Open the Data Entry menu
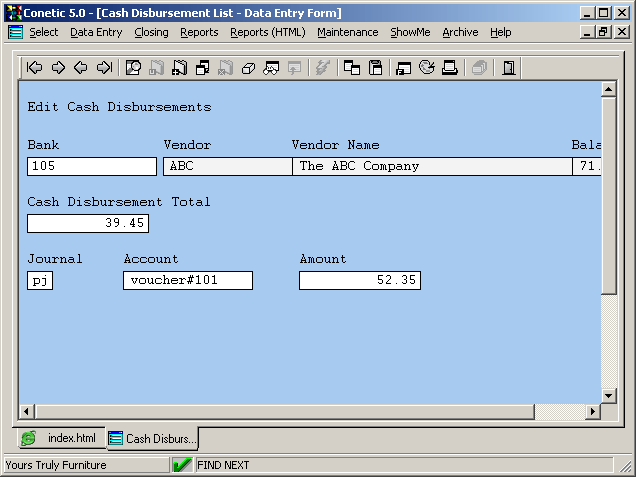636x477 pixels. click(x=96, y=32)
